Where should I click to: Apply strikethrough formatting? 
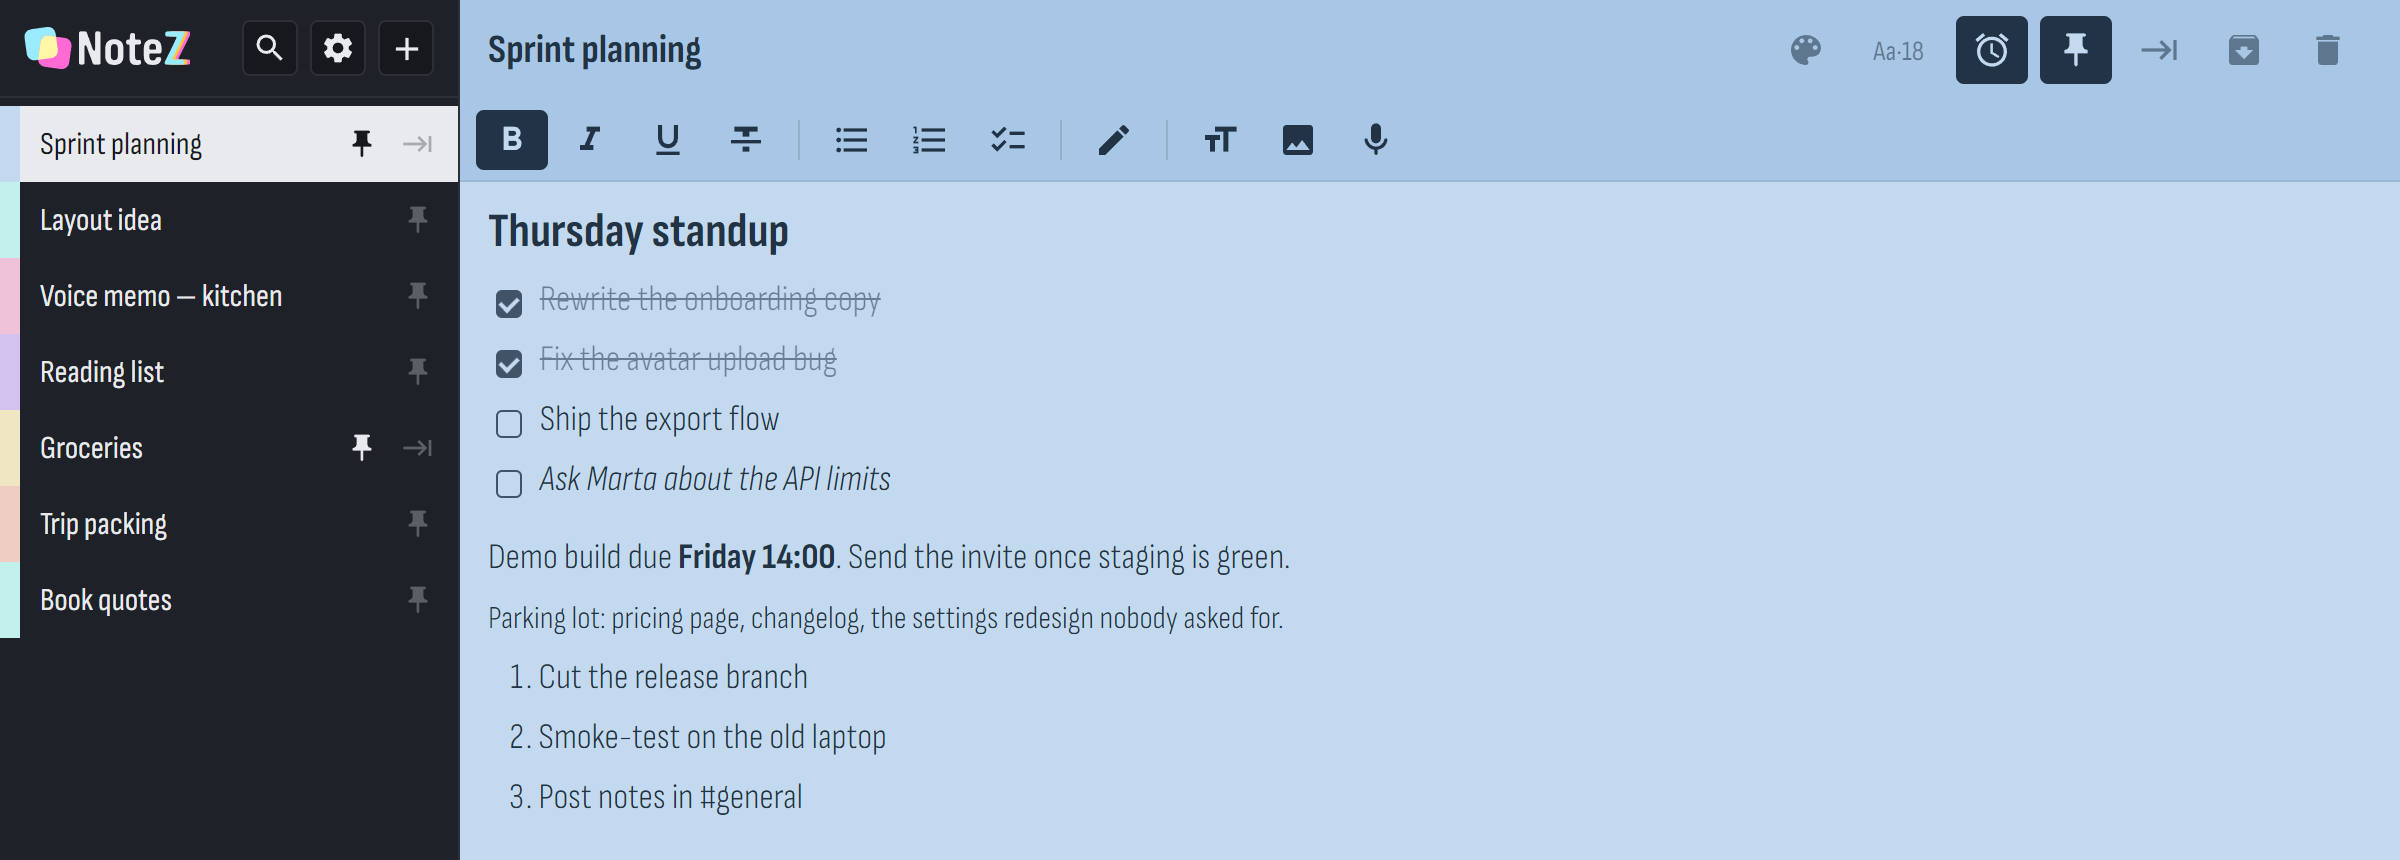[x=746, y=140]
